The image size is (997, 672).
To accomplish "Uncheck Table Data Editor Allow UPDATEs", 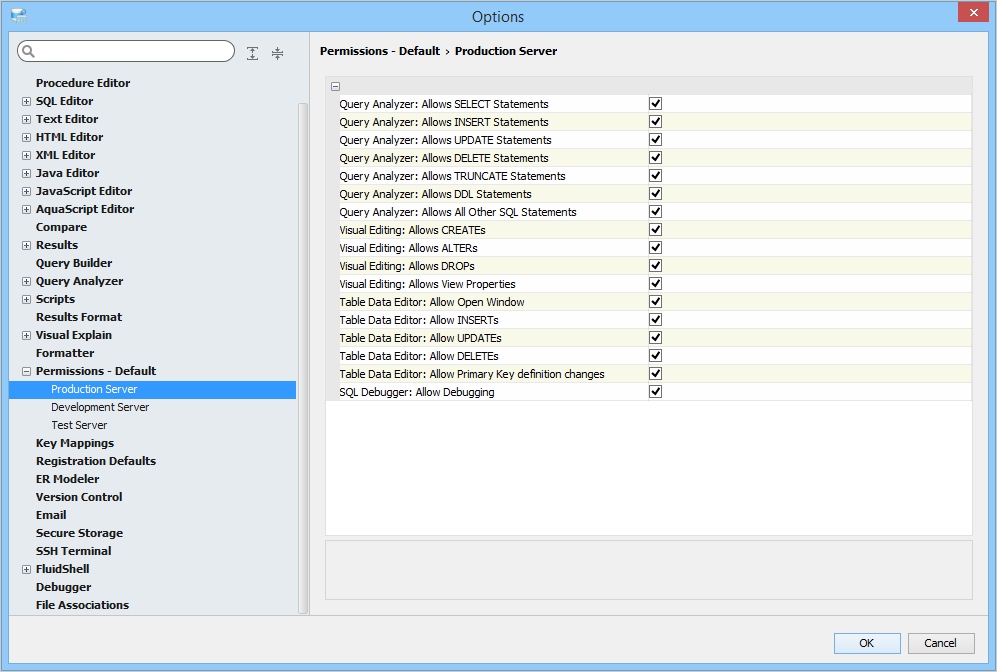I will point(656,338).
